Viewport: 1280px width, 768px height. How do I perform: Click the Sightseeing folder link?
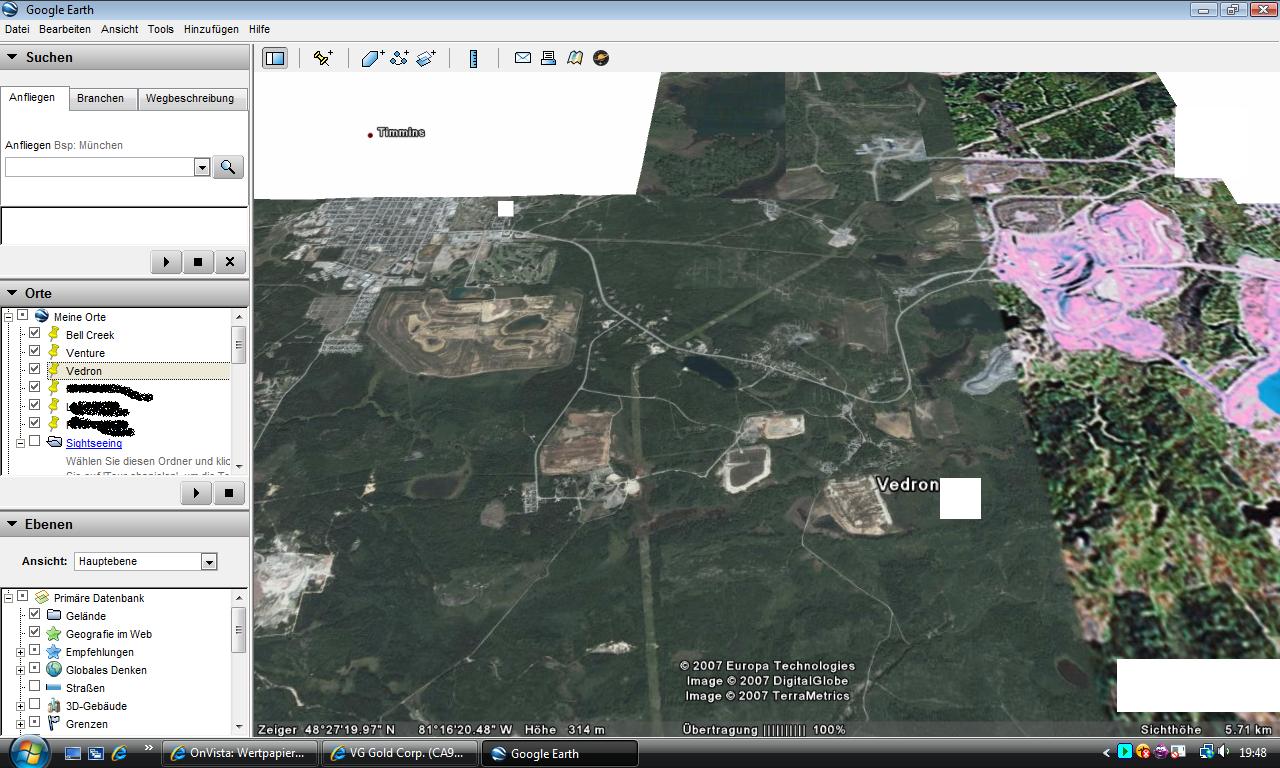tap(94, 442)
